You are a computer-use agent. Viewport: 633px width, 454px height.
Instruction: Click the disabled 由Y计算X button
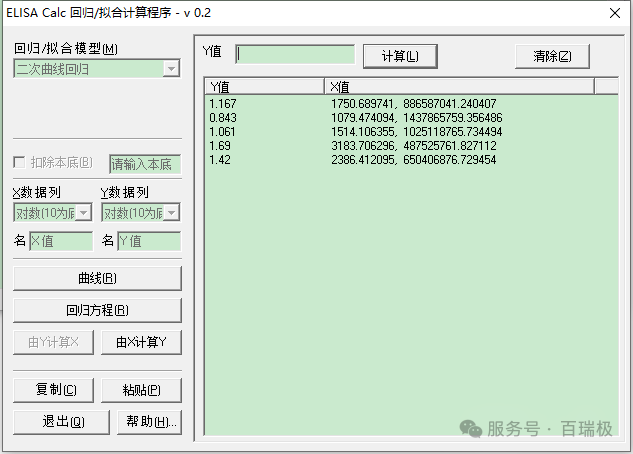53,342
